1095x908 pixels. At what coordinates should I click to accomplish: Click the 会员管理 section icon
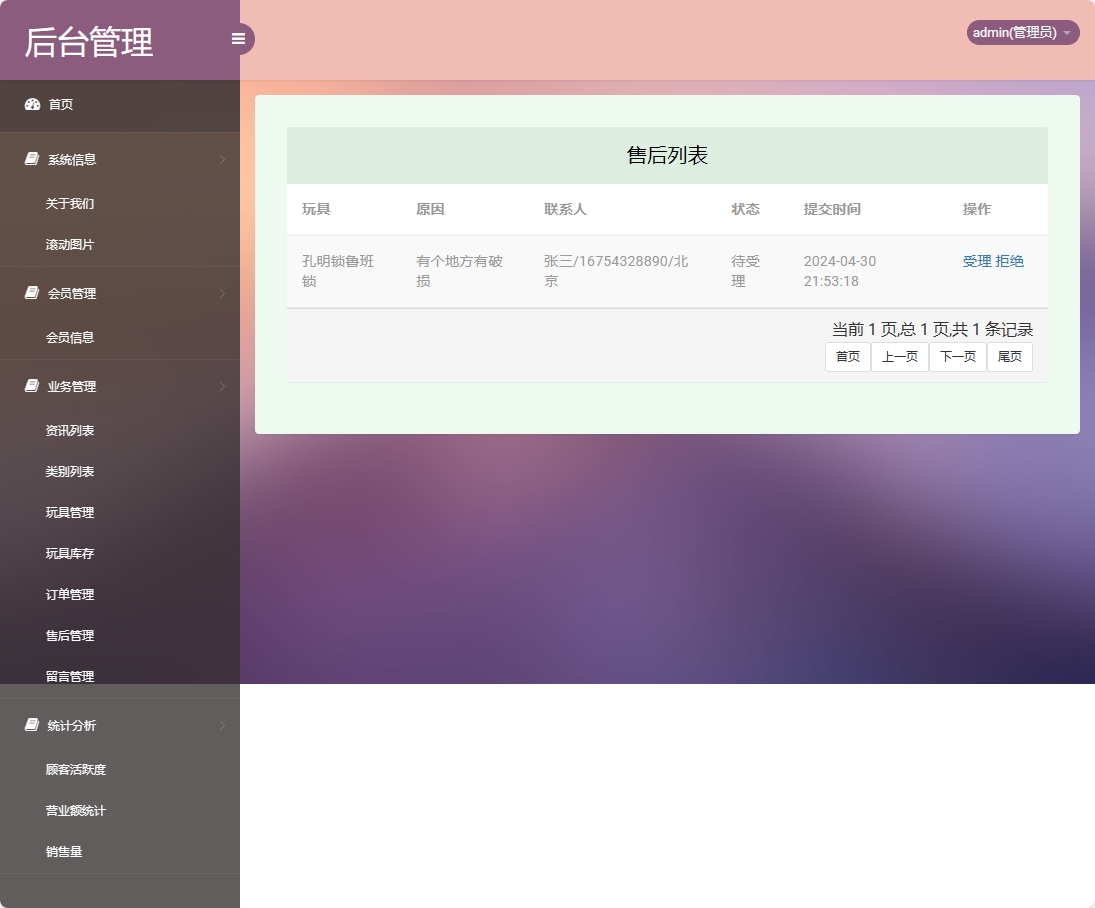coord(30,292)
